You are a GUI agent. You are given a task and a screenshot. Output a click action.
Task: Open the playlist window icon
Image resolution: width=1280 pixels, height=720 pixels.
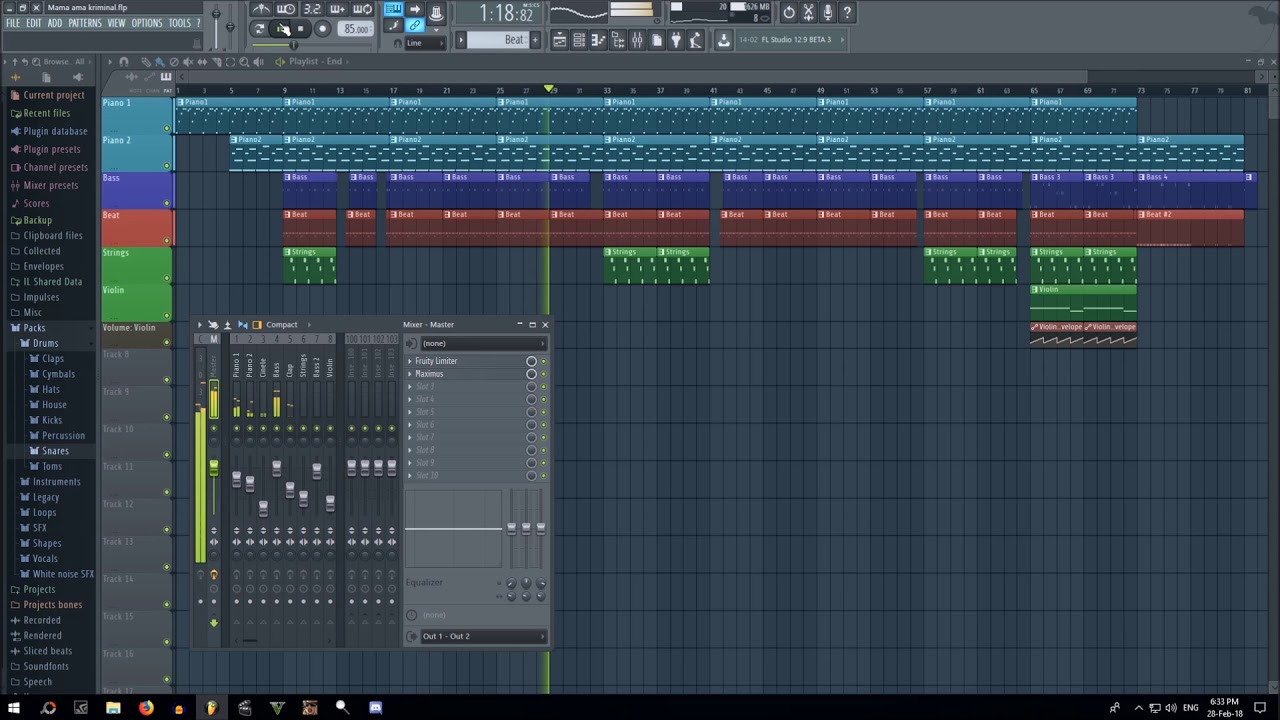560,40
